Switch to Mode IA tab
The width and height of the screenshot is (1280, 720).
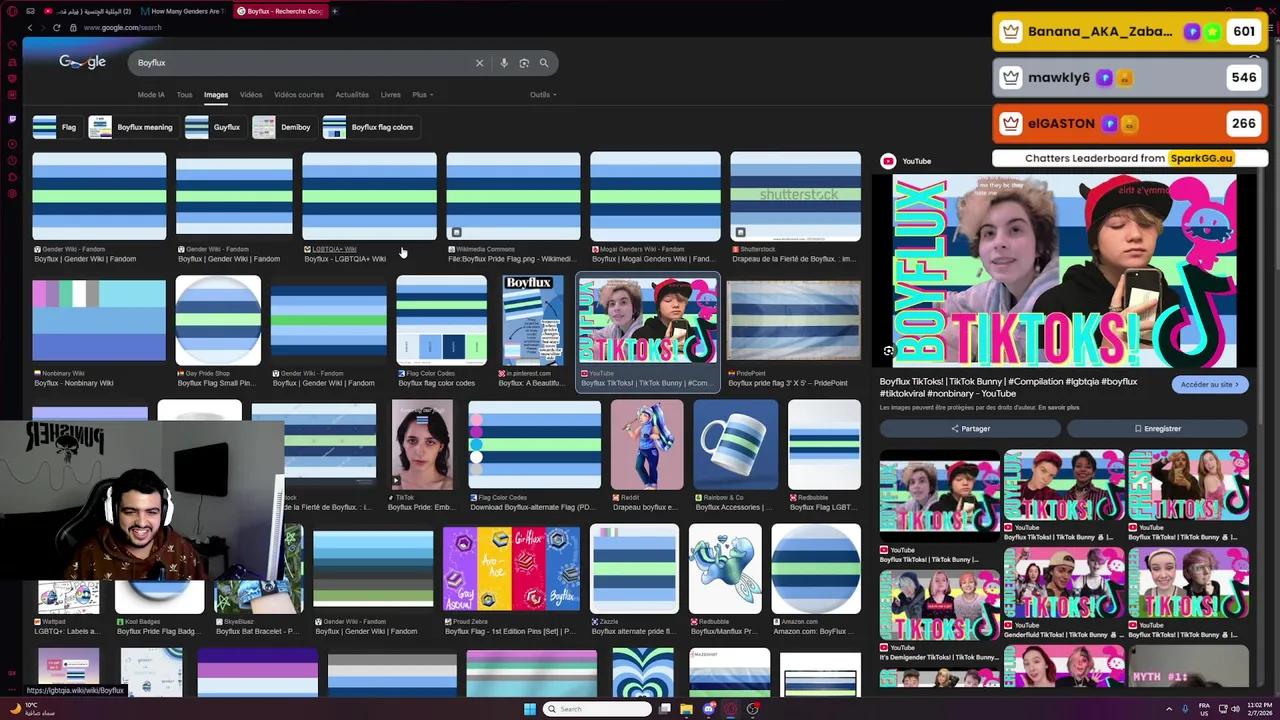pos(151,95)
